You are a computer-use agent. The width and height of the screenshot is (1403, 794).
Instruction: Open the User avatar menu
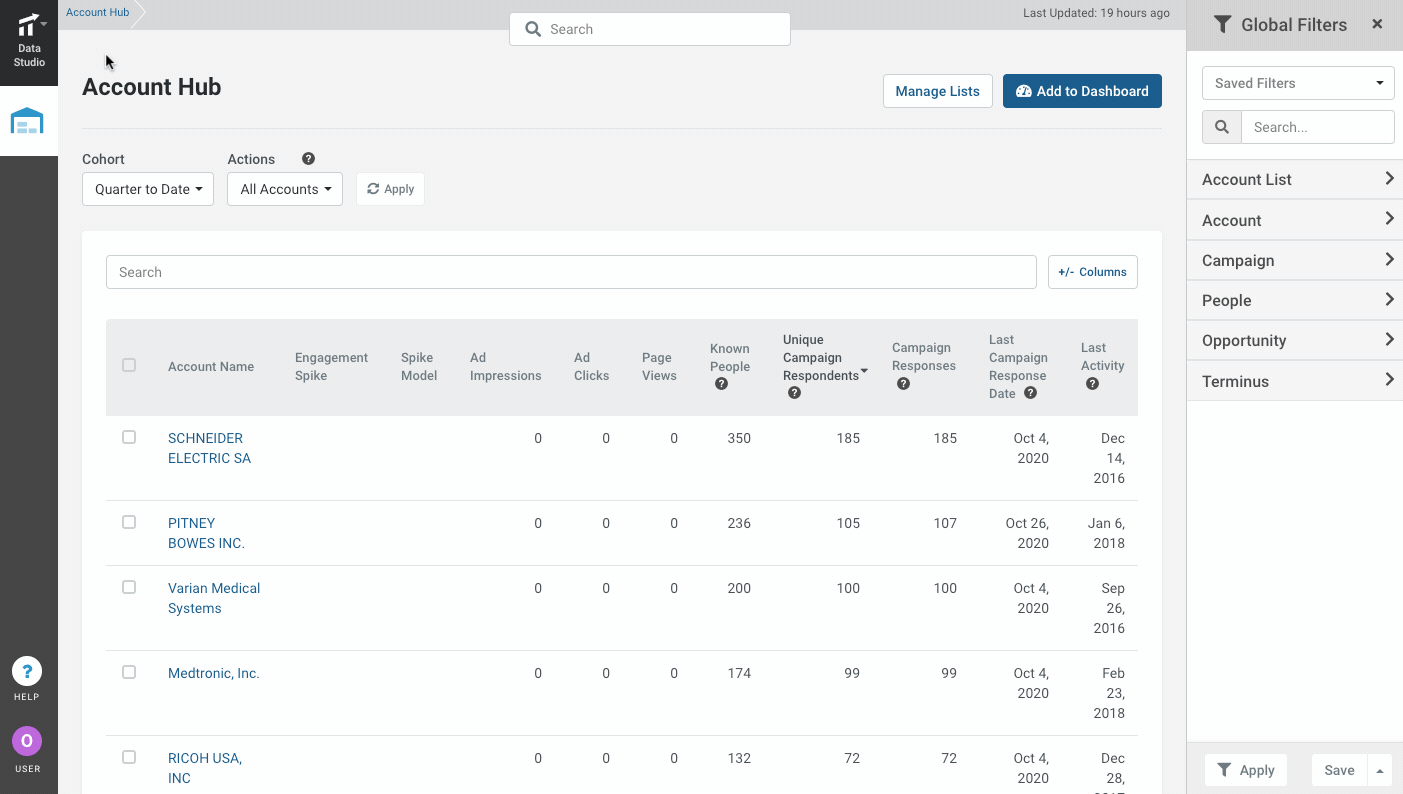(27, 741)
